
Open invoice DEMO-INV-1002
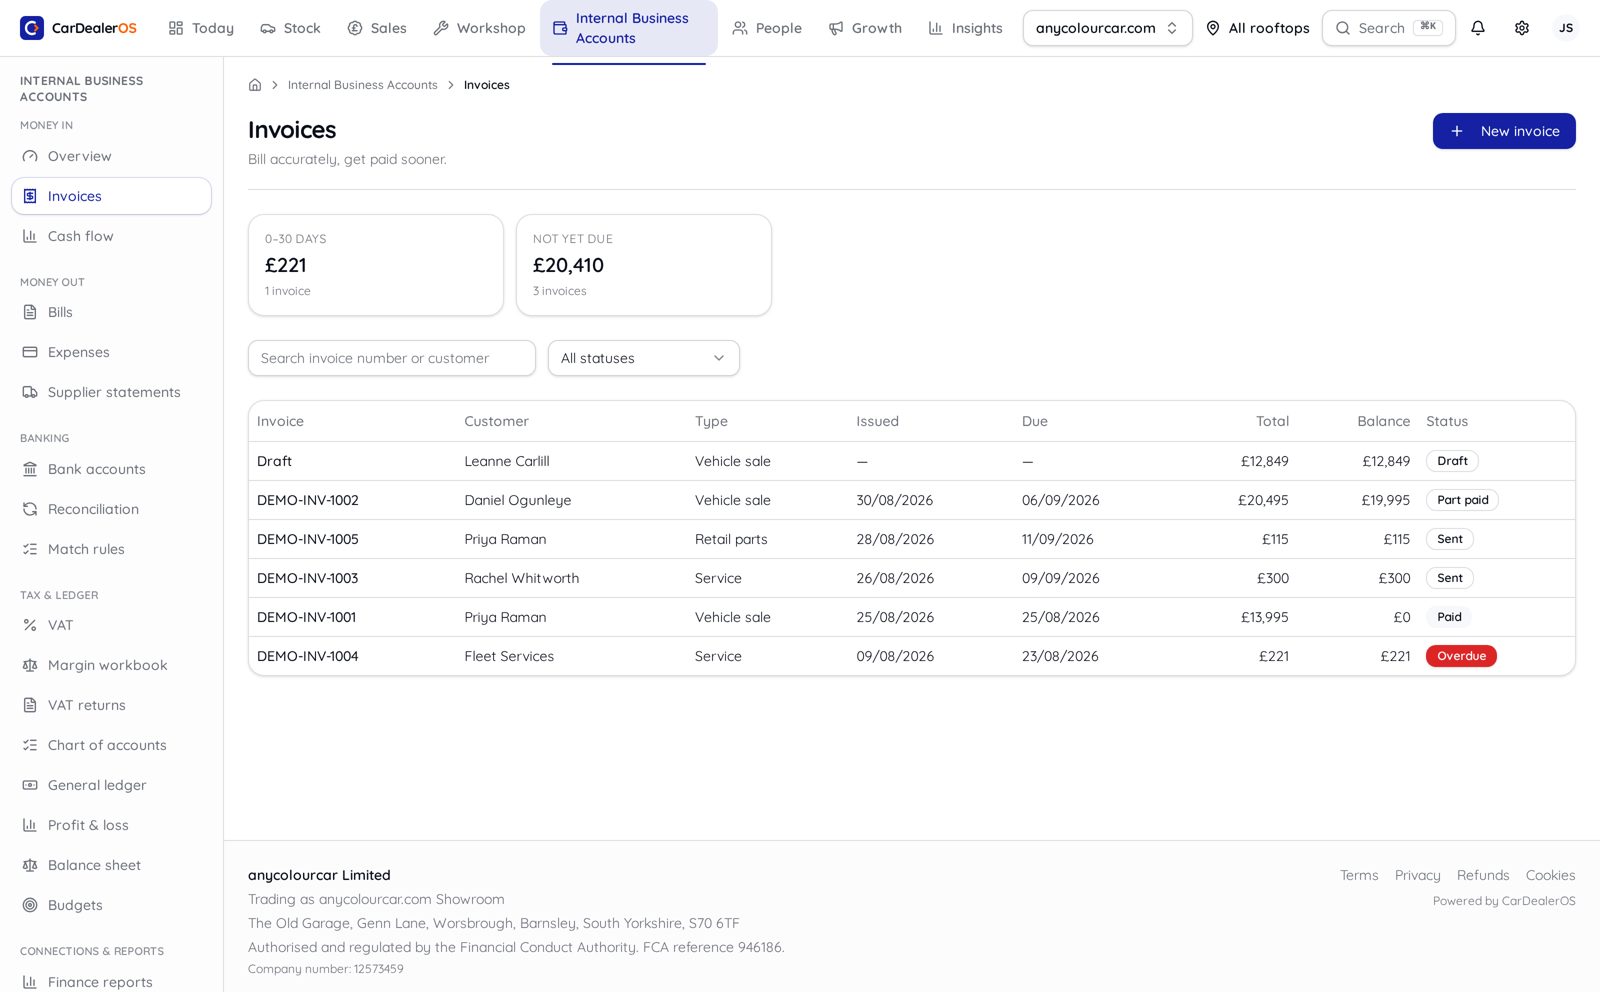pyautogui.click(x=308, y=500)
